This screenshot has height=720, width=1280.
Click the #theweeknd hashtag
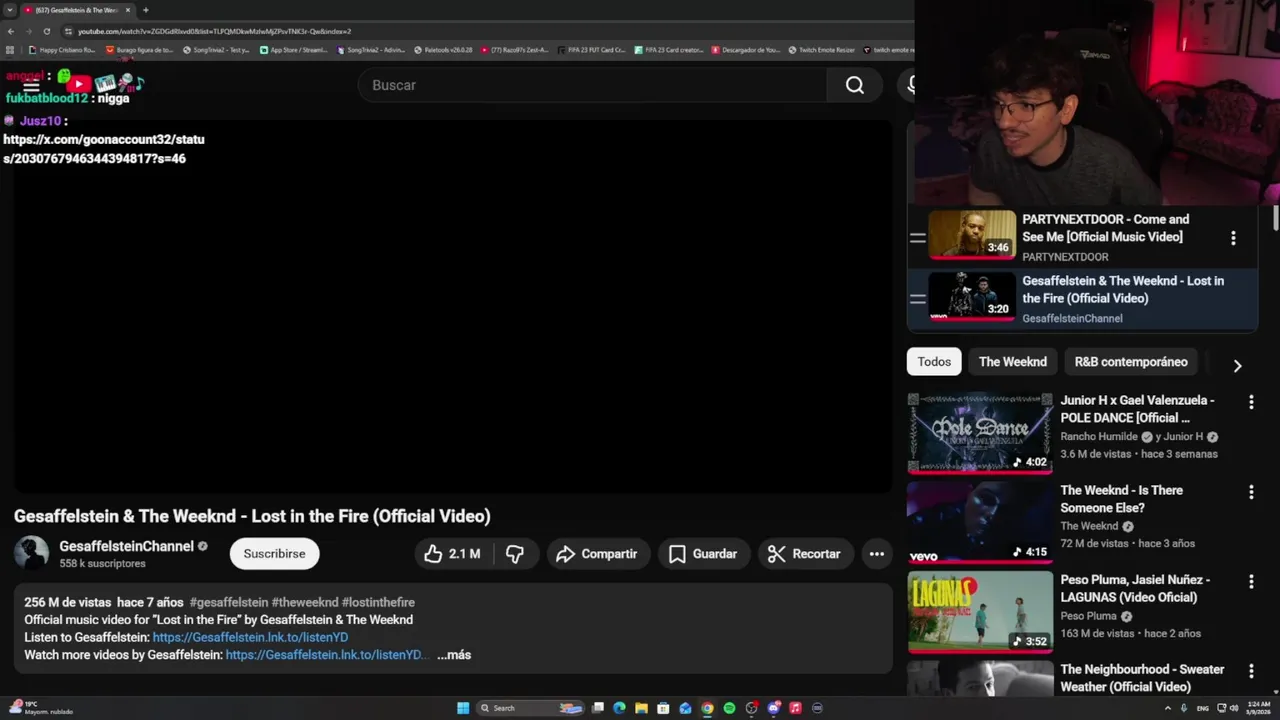304,602
